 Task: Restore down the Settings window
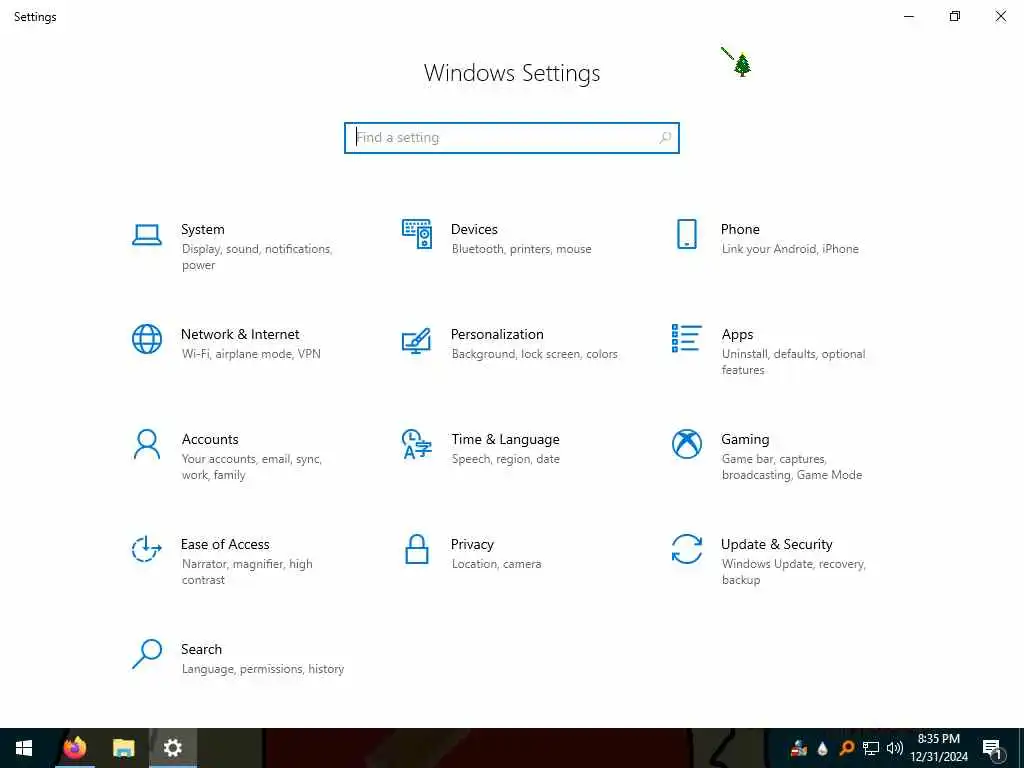(955, 16)
